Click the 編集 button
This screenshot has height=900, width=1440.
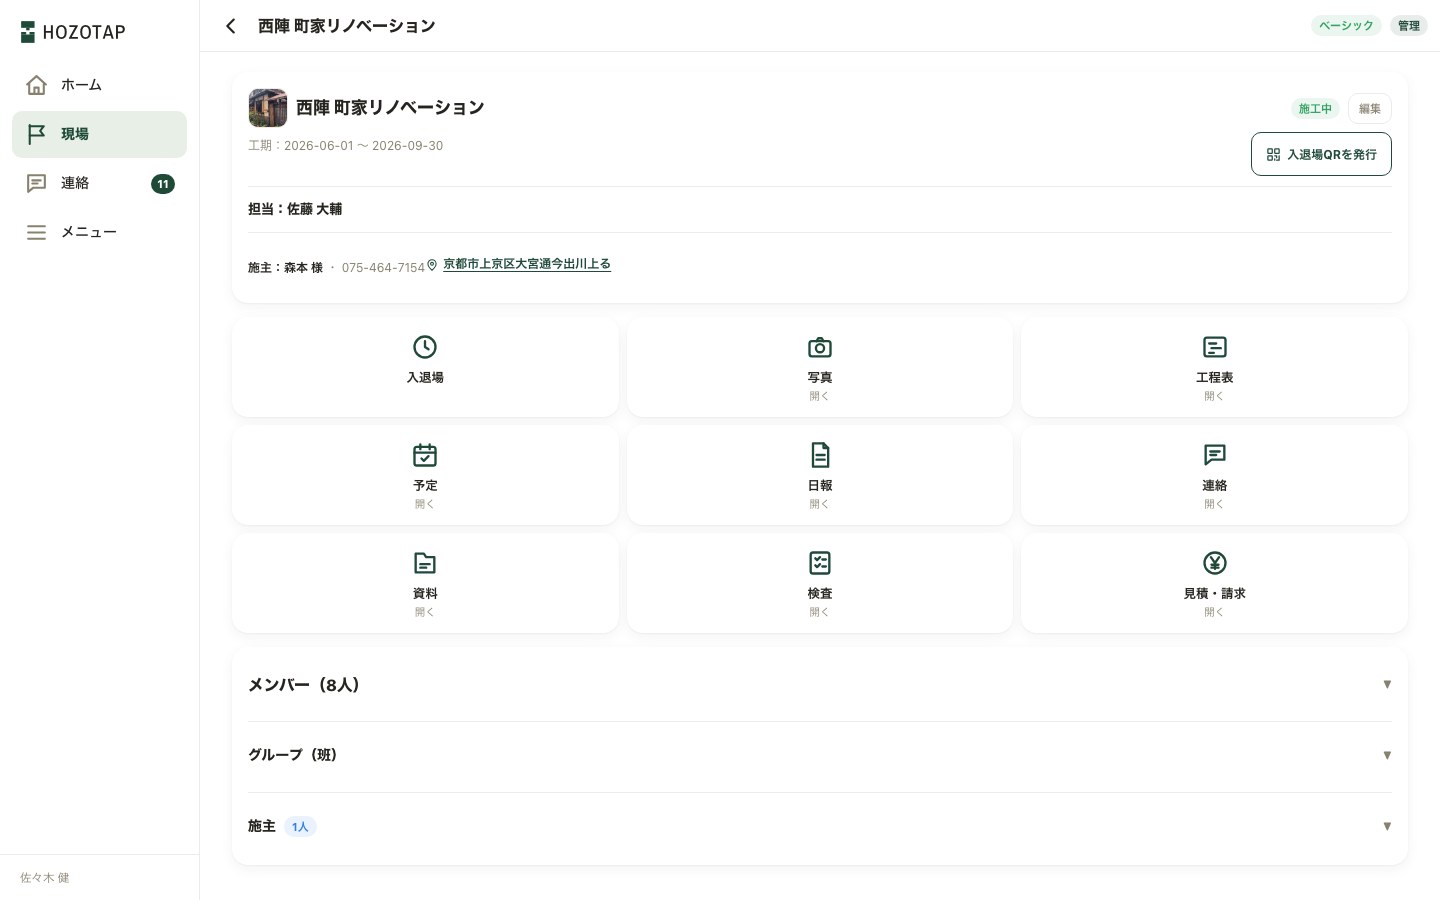pos(1370,108)
